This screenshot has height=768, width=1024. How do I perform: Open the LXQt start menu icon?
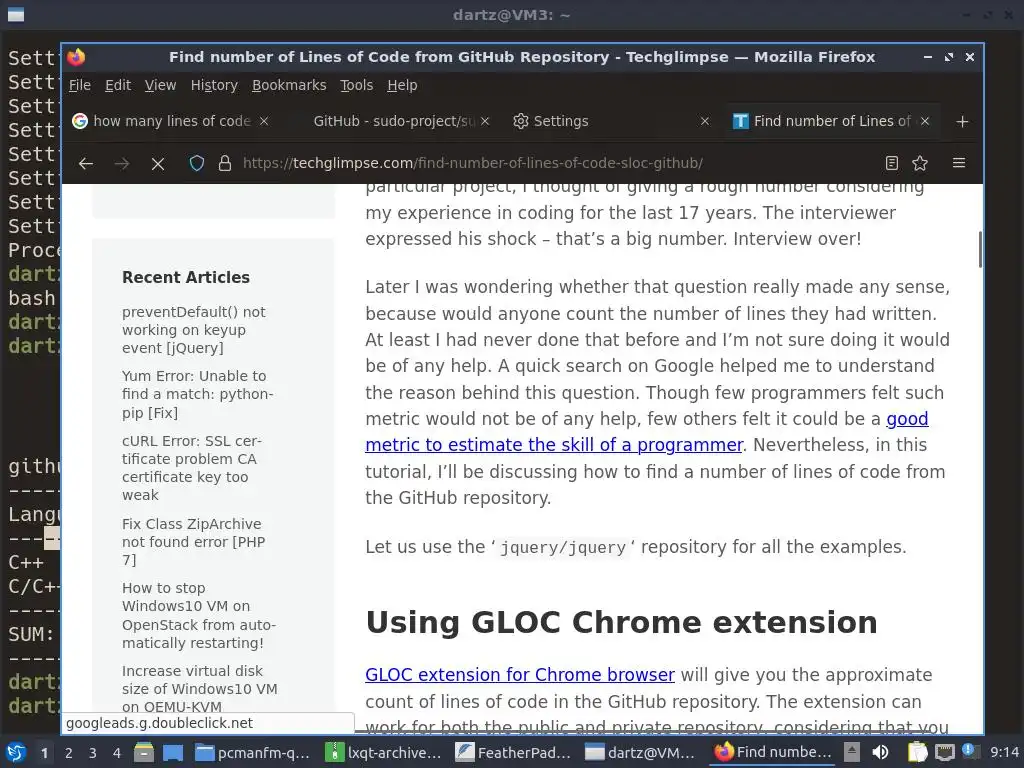16,752
